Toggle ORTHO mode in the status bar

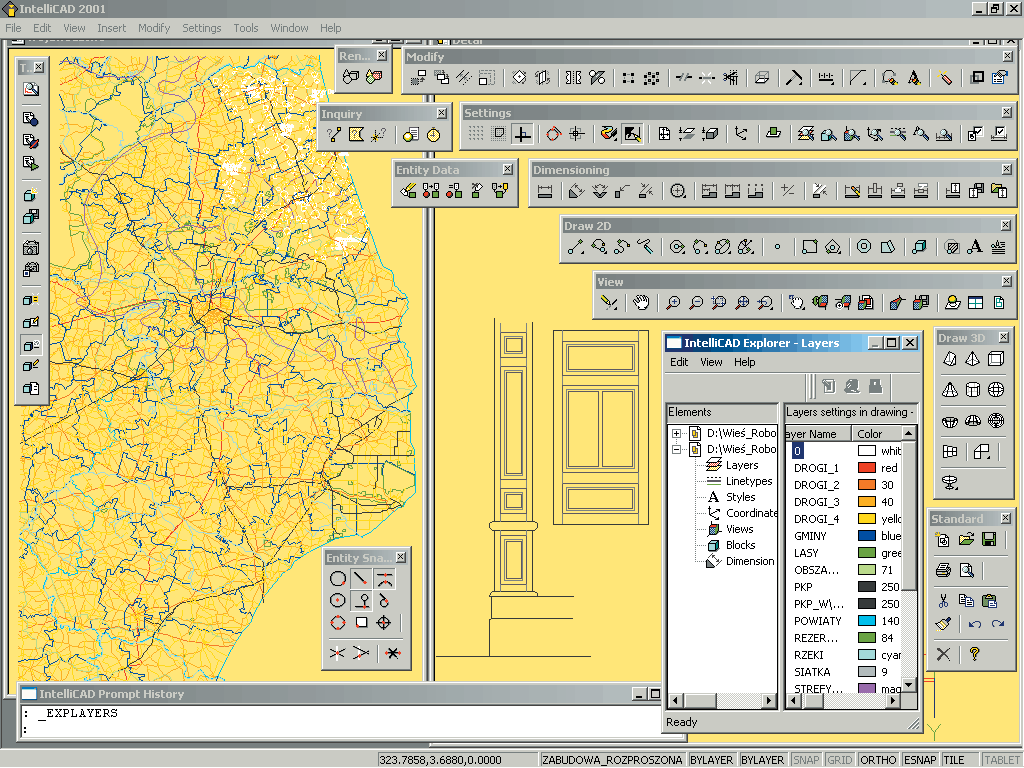pyautogui.click(x=878, y=760)
